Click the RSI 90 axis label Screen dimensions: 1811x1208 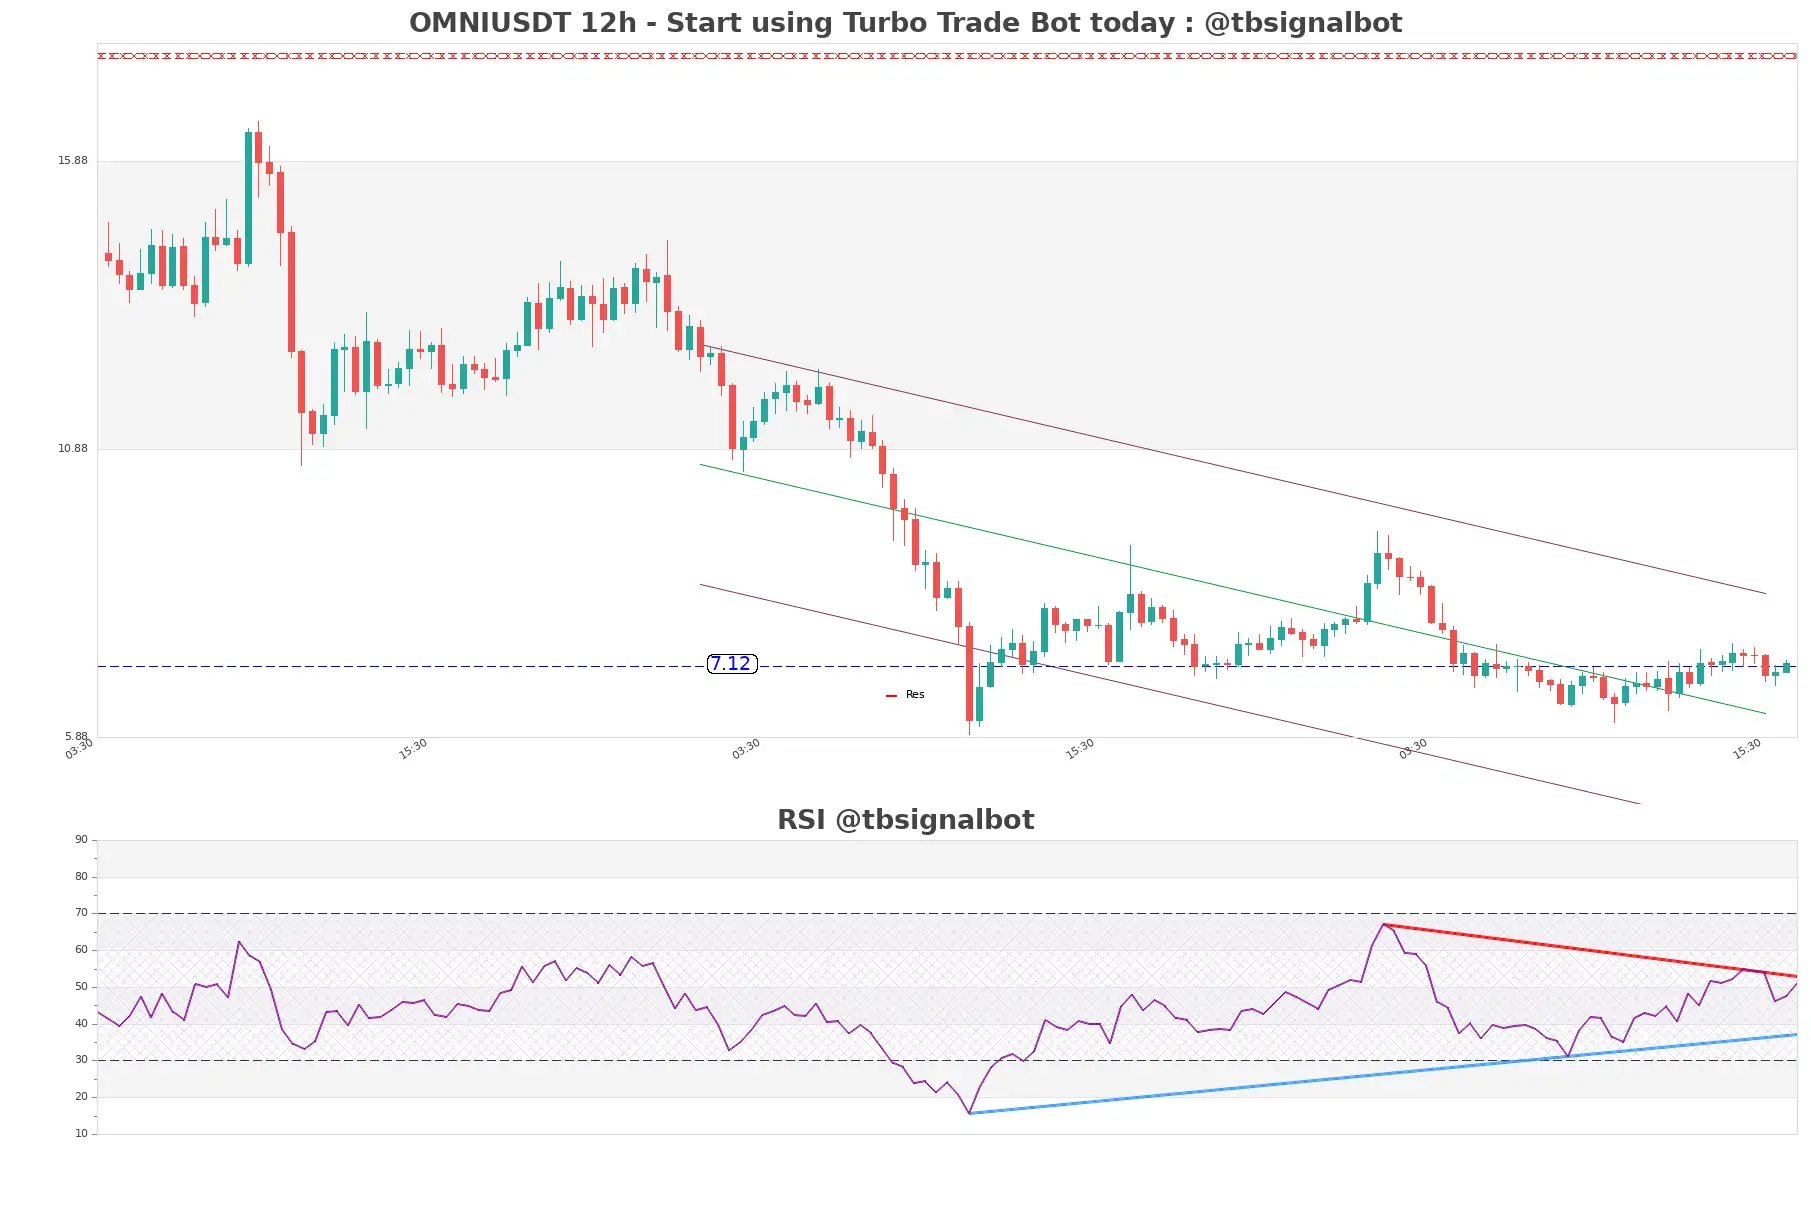81,840
